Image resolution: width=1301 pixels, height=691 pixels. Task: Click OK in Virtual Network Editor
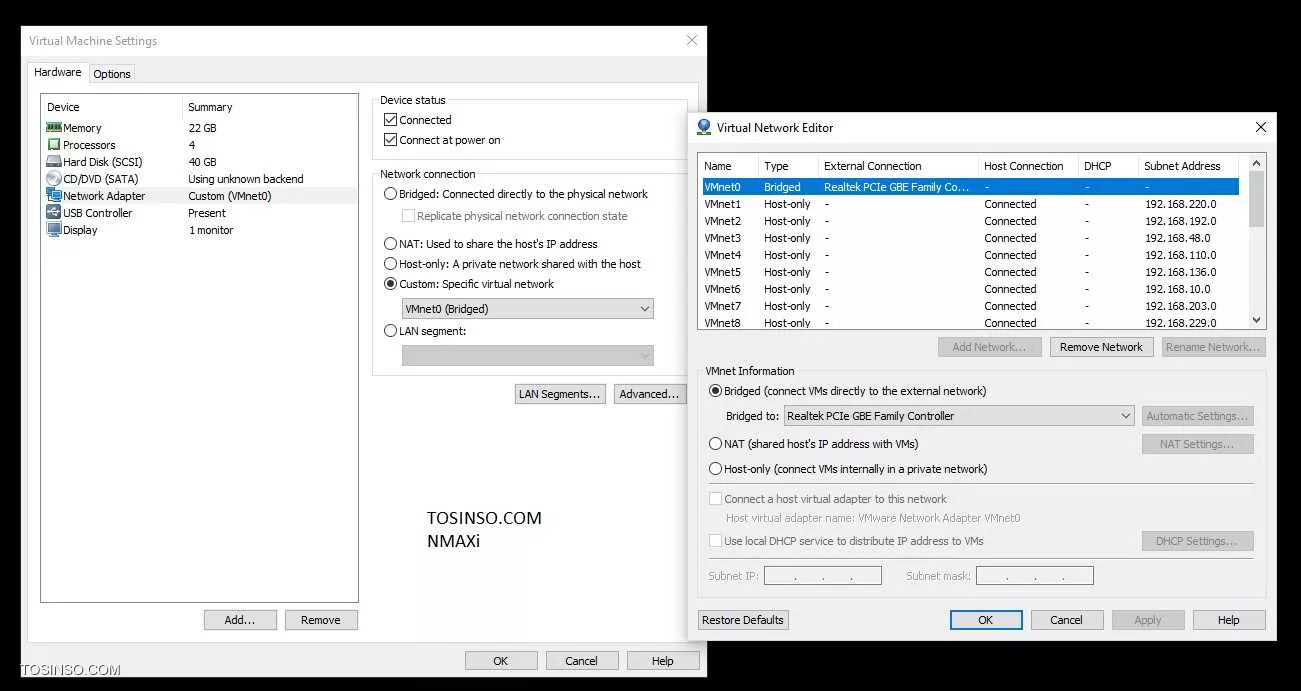click(986, 620)
